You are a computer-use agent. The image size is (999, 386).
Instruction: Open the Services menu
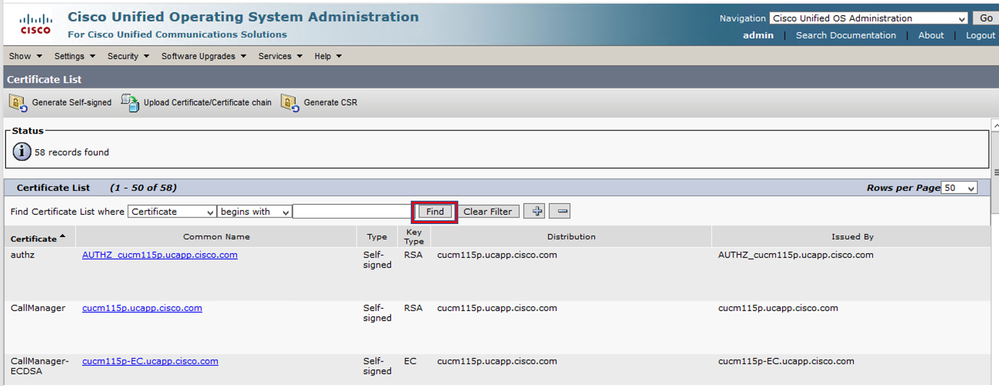(280, 56)
